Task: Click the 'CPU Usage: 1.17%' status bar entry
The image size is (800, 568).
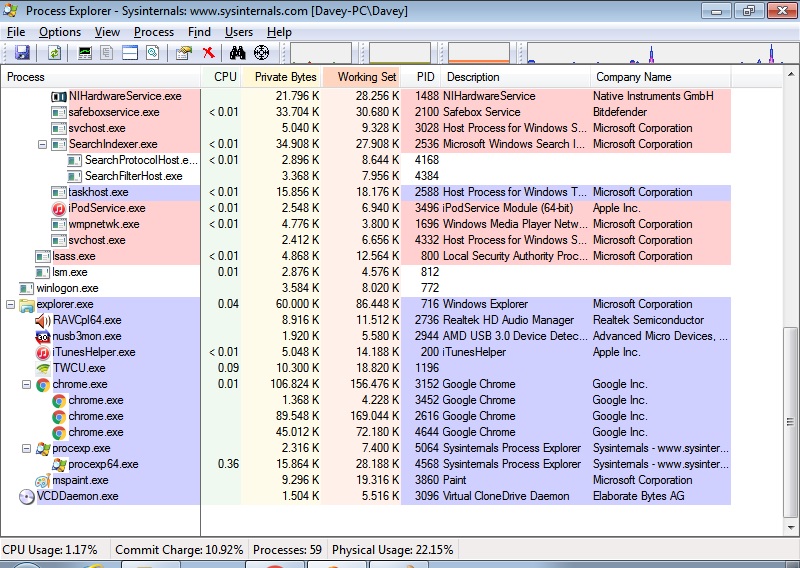Action: point(50,550)
